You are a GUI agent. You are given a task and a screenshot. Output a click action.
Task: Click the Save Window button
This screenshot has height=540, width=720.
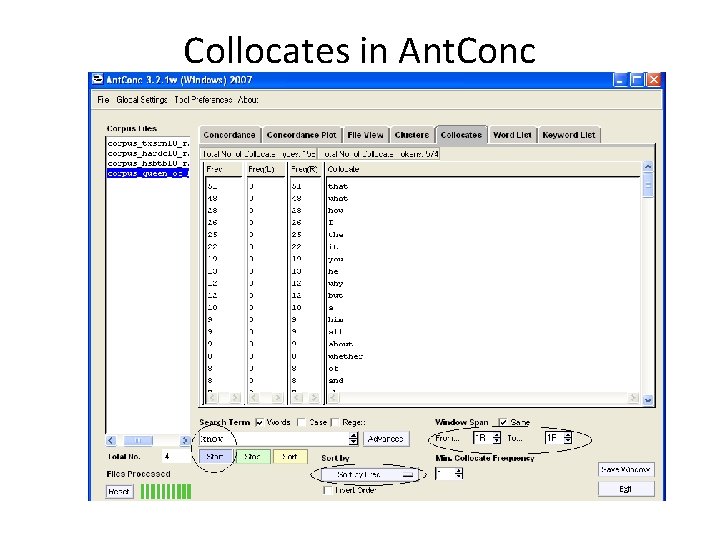click(x=626, y=470)
